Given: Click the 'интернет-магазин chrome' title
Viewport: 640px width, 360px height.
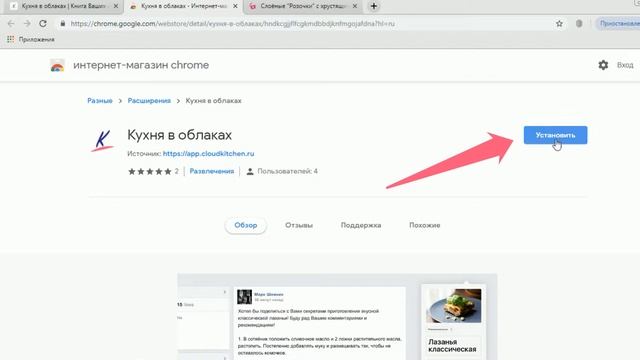Looking at the screenshot, I should [x=141, y=65].
